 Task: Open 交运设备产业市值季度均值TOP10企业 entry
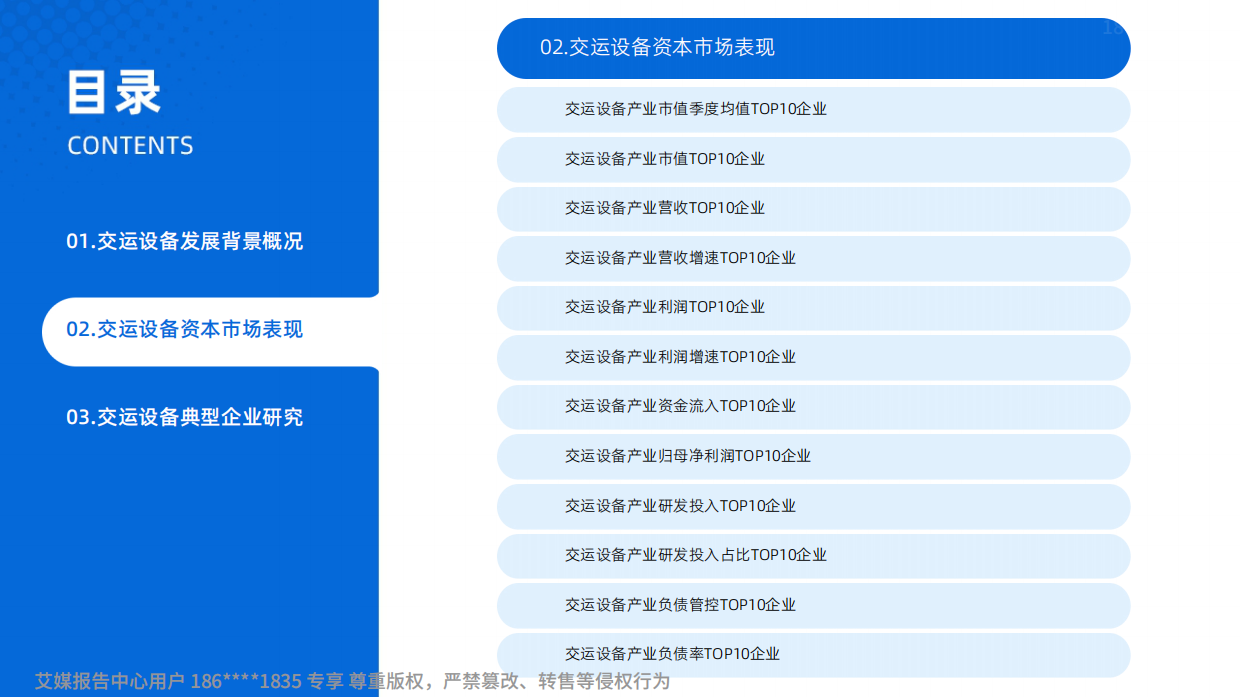coord(813,109)
